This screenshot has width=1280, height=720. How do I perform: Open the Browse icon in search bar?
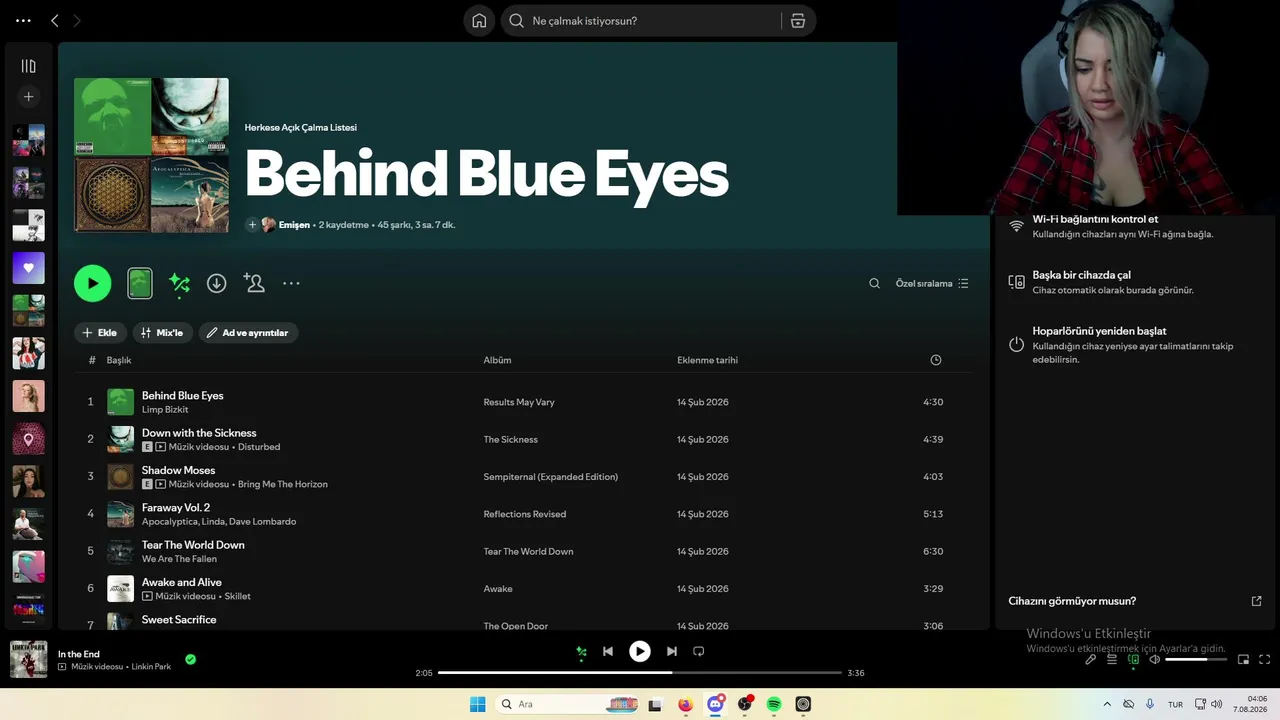[798, 21]
